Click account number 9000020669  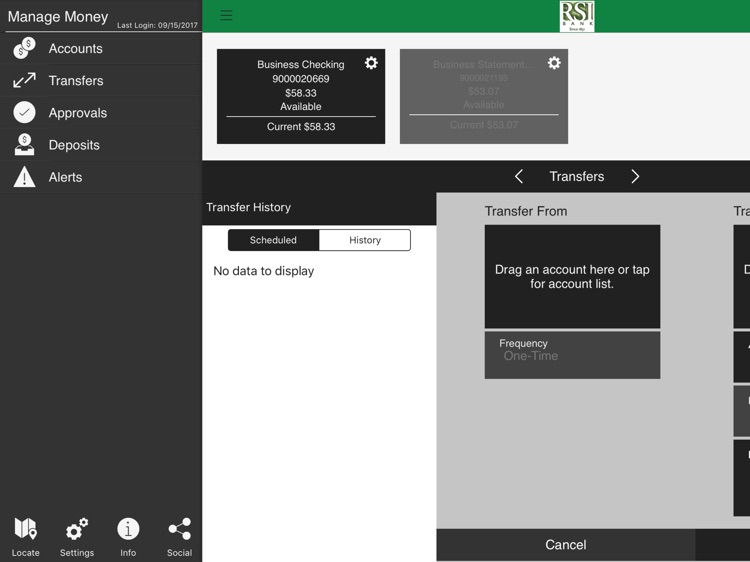tap(301, 79)
